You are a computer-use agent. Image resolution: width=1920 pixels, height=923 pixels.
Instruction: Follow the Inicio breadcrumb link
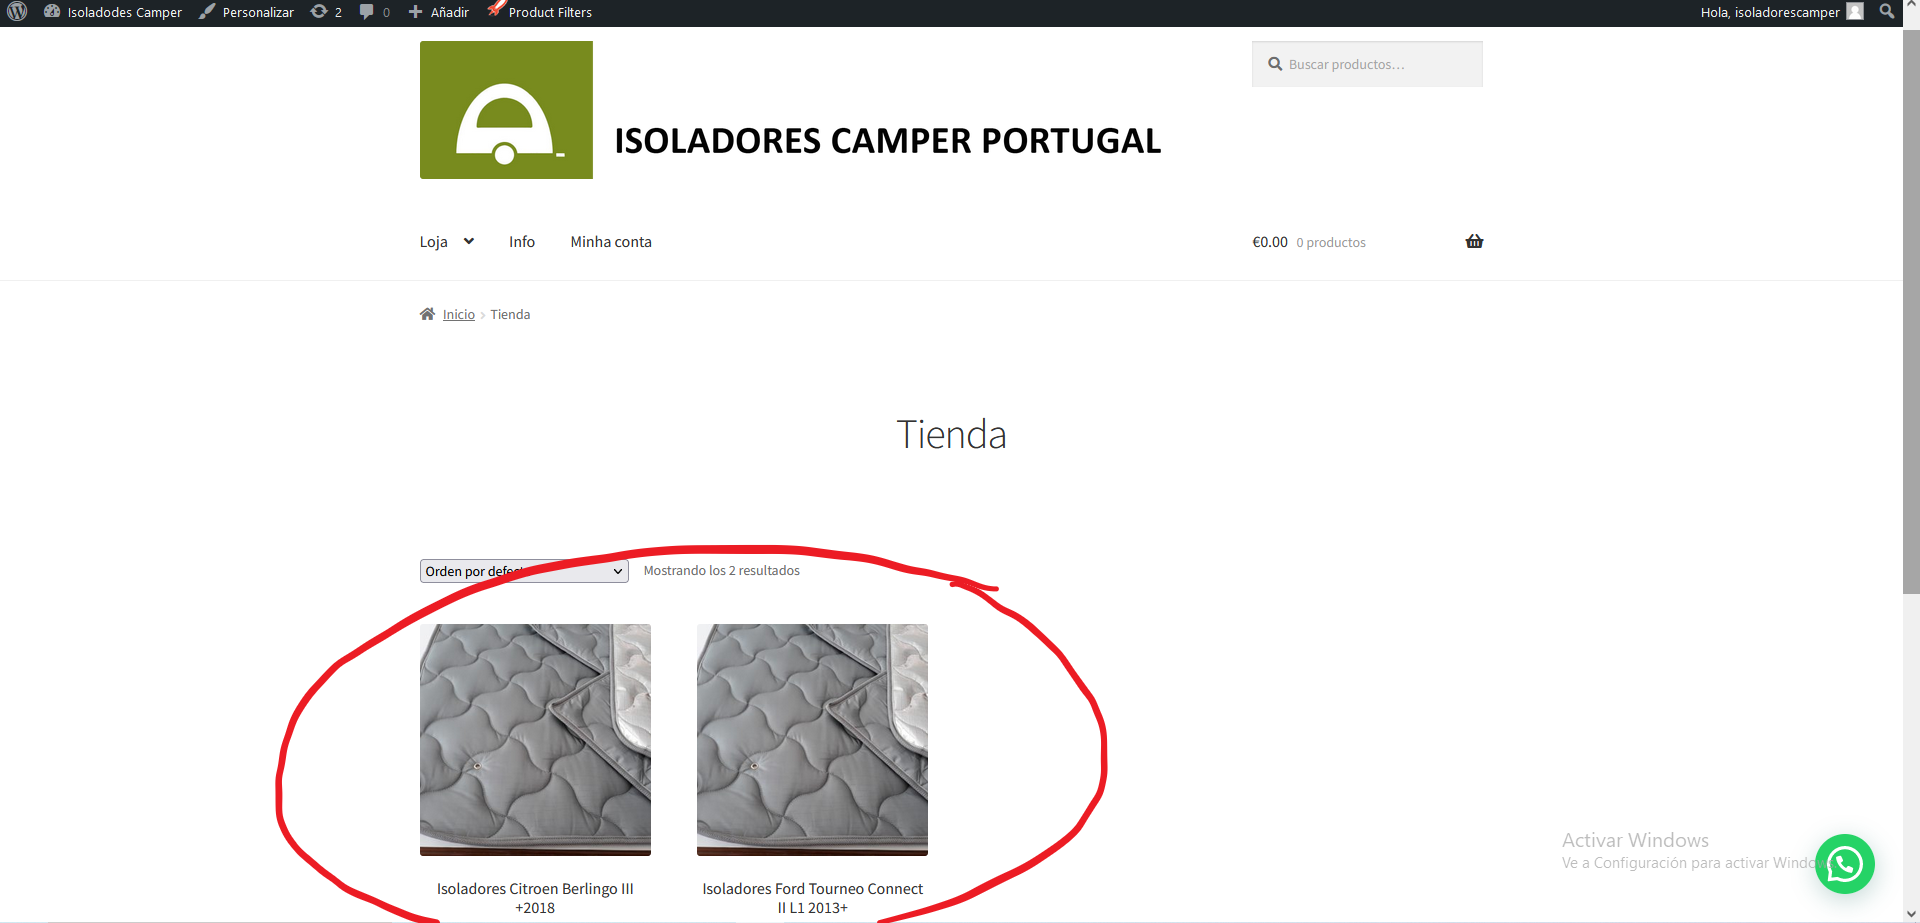tap(459, 314)
